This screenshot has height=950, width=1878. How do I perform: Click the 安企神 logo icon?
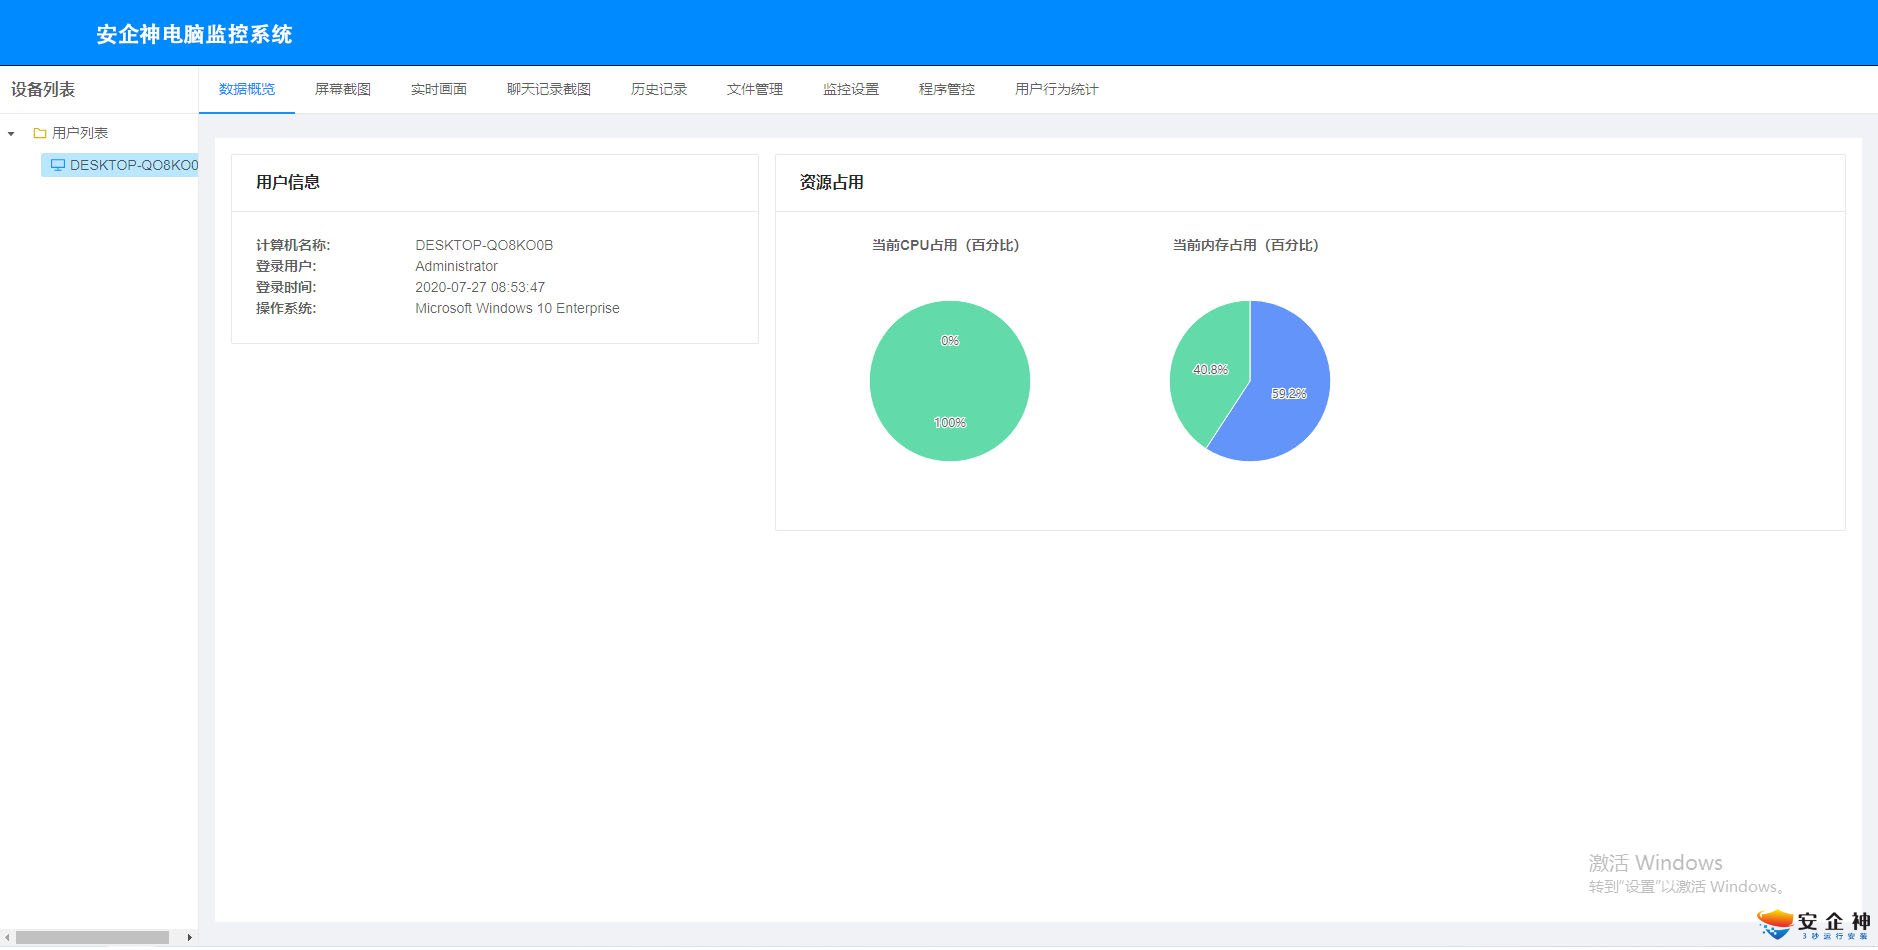pyautogui.click(x=1776, y=924)
